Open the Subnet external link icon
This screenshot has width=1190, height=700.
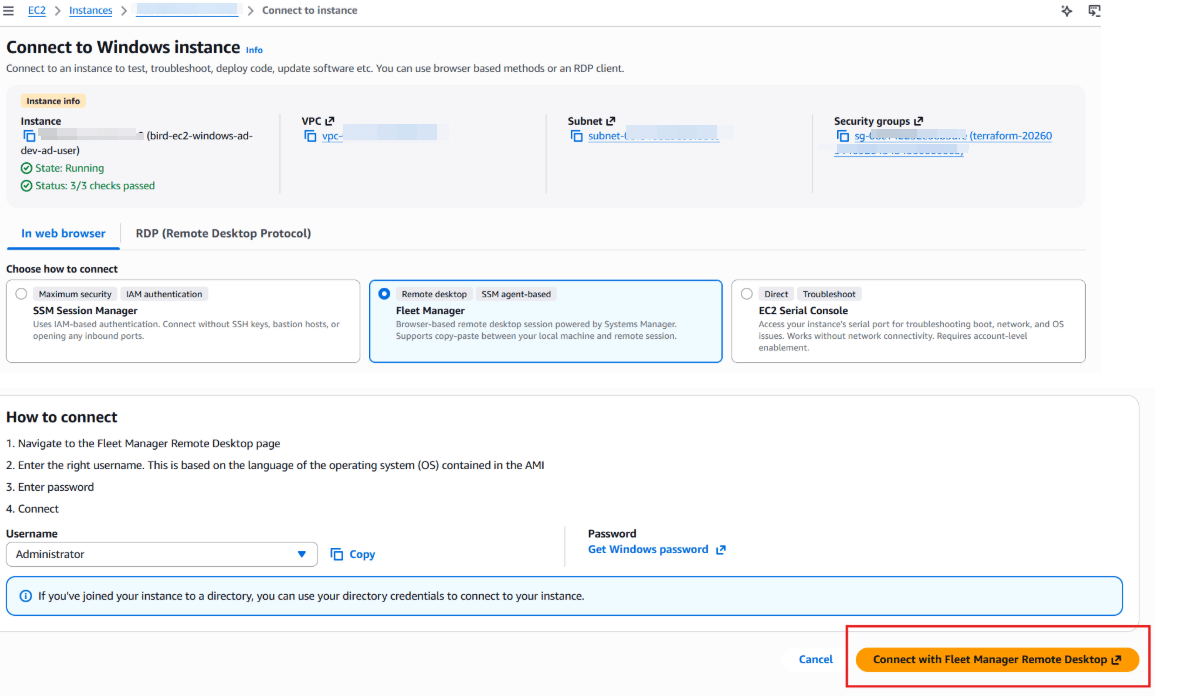(x=611, y=121)
